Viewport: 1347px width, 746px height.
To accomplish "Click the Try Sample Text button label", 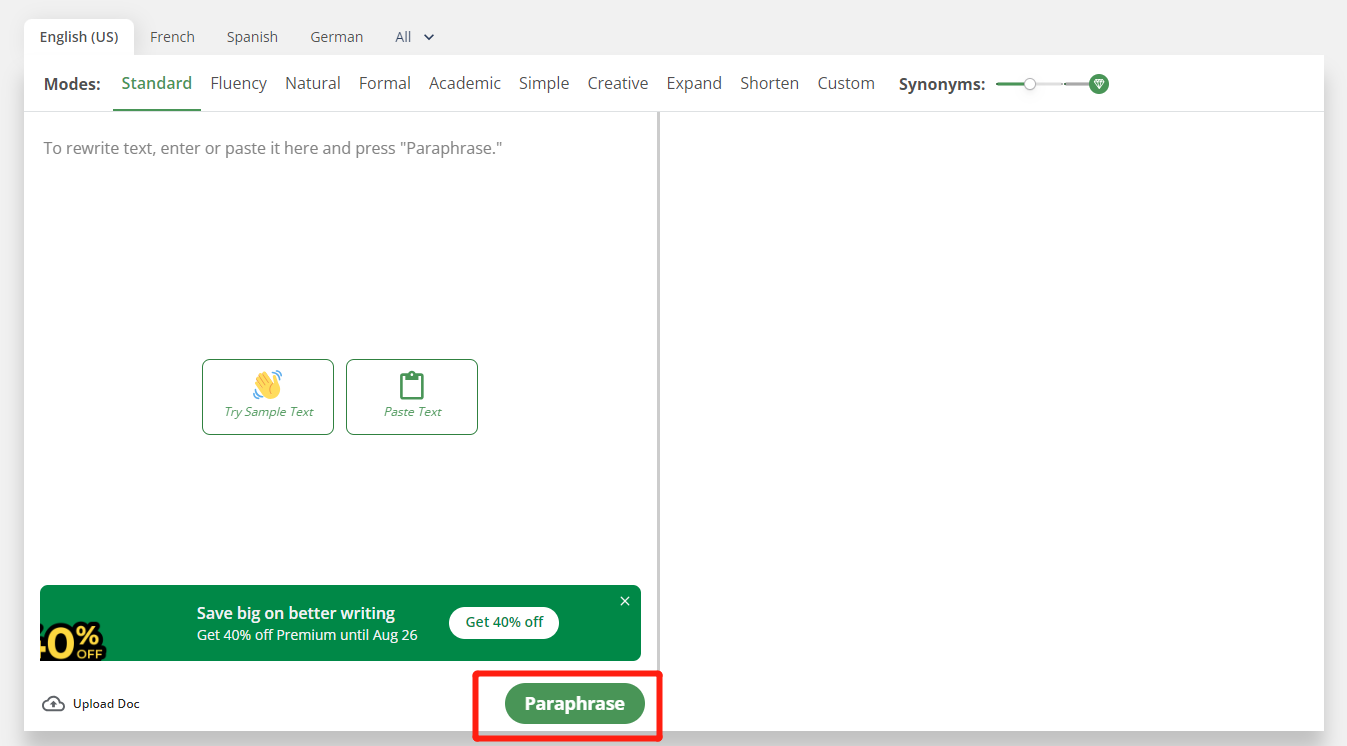I will (268, 412).
